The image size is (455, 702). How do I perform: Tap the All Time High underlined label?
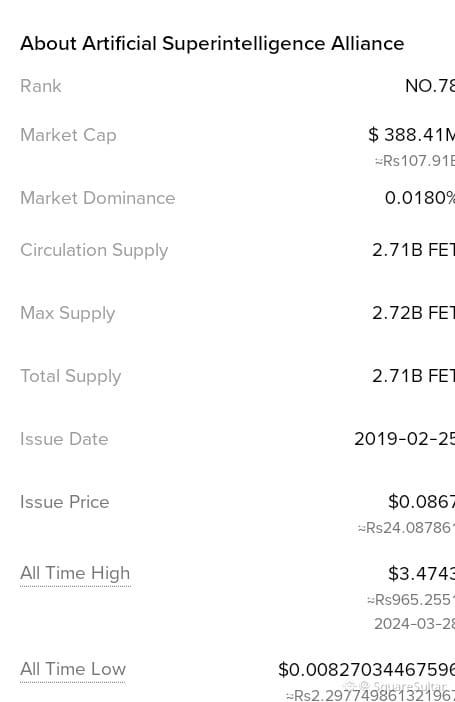click(x=75, y=573)
